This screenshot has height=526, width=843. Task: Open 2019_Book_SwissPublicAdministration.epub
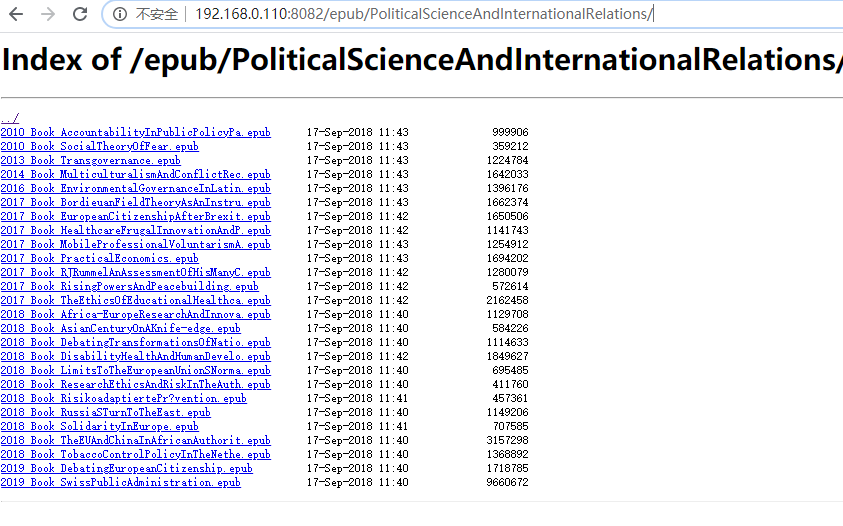tap(120, 482)
